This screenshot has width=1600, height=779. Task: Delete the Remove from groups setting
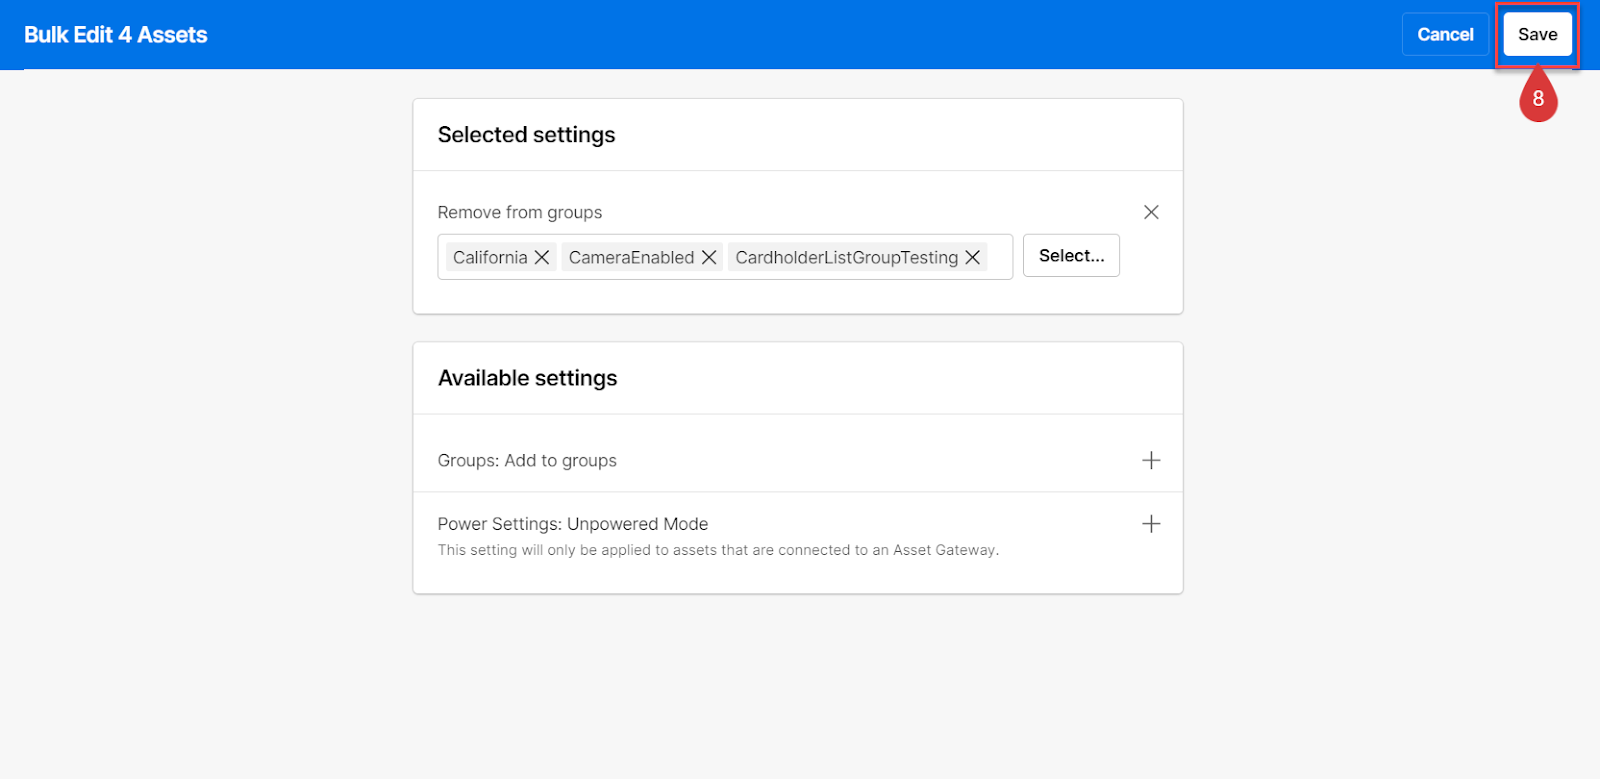tap(1151, 212)
